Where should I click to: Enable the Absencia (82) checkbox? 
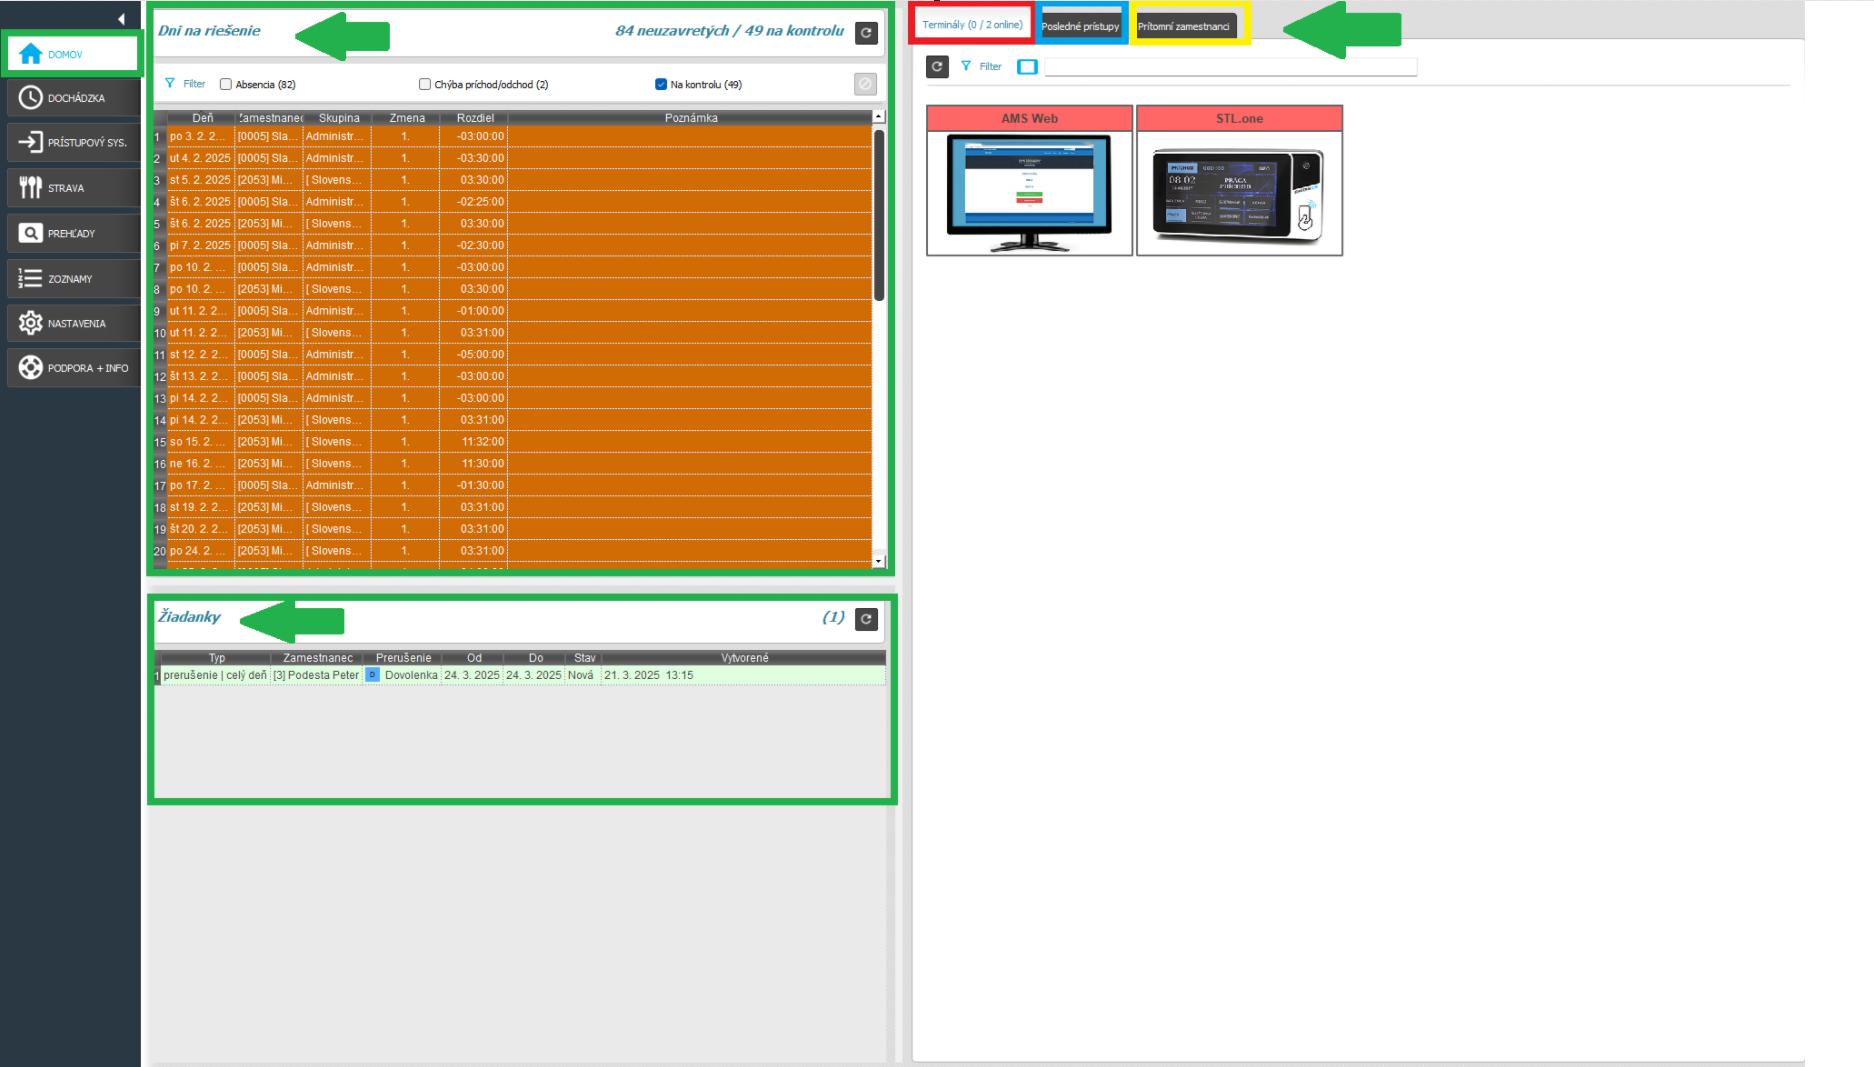(x=226, y=85)
